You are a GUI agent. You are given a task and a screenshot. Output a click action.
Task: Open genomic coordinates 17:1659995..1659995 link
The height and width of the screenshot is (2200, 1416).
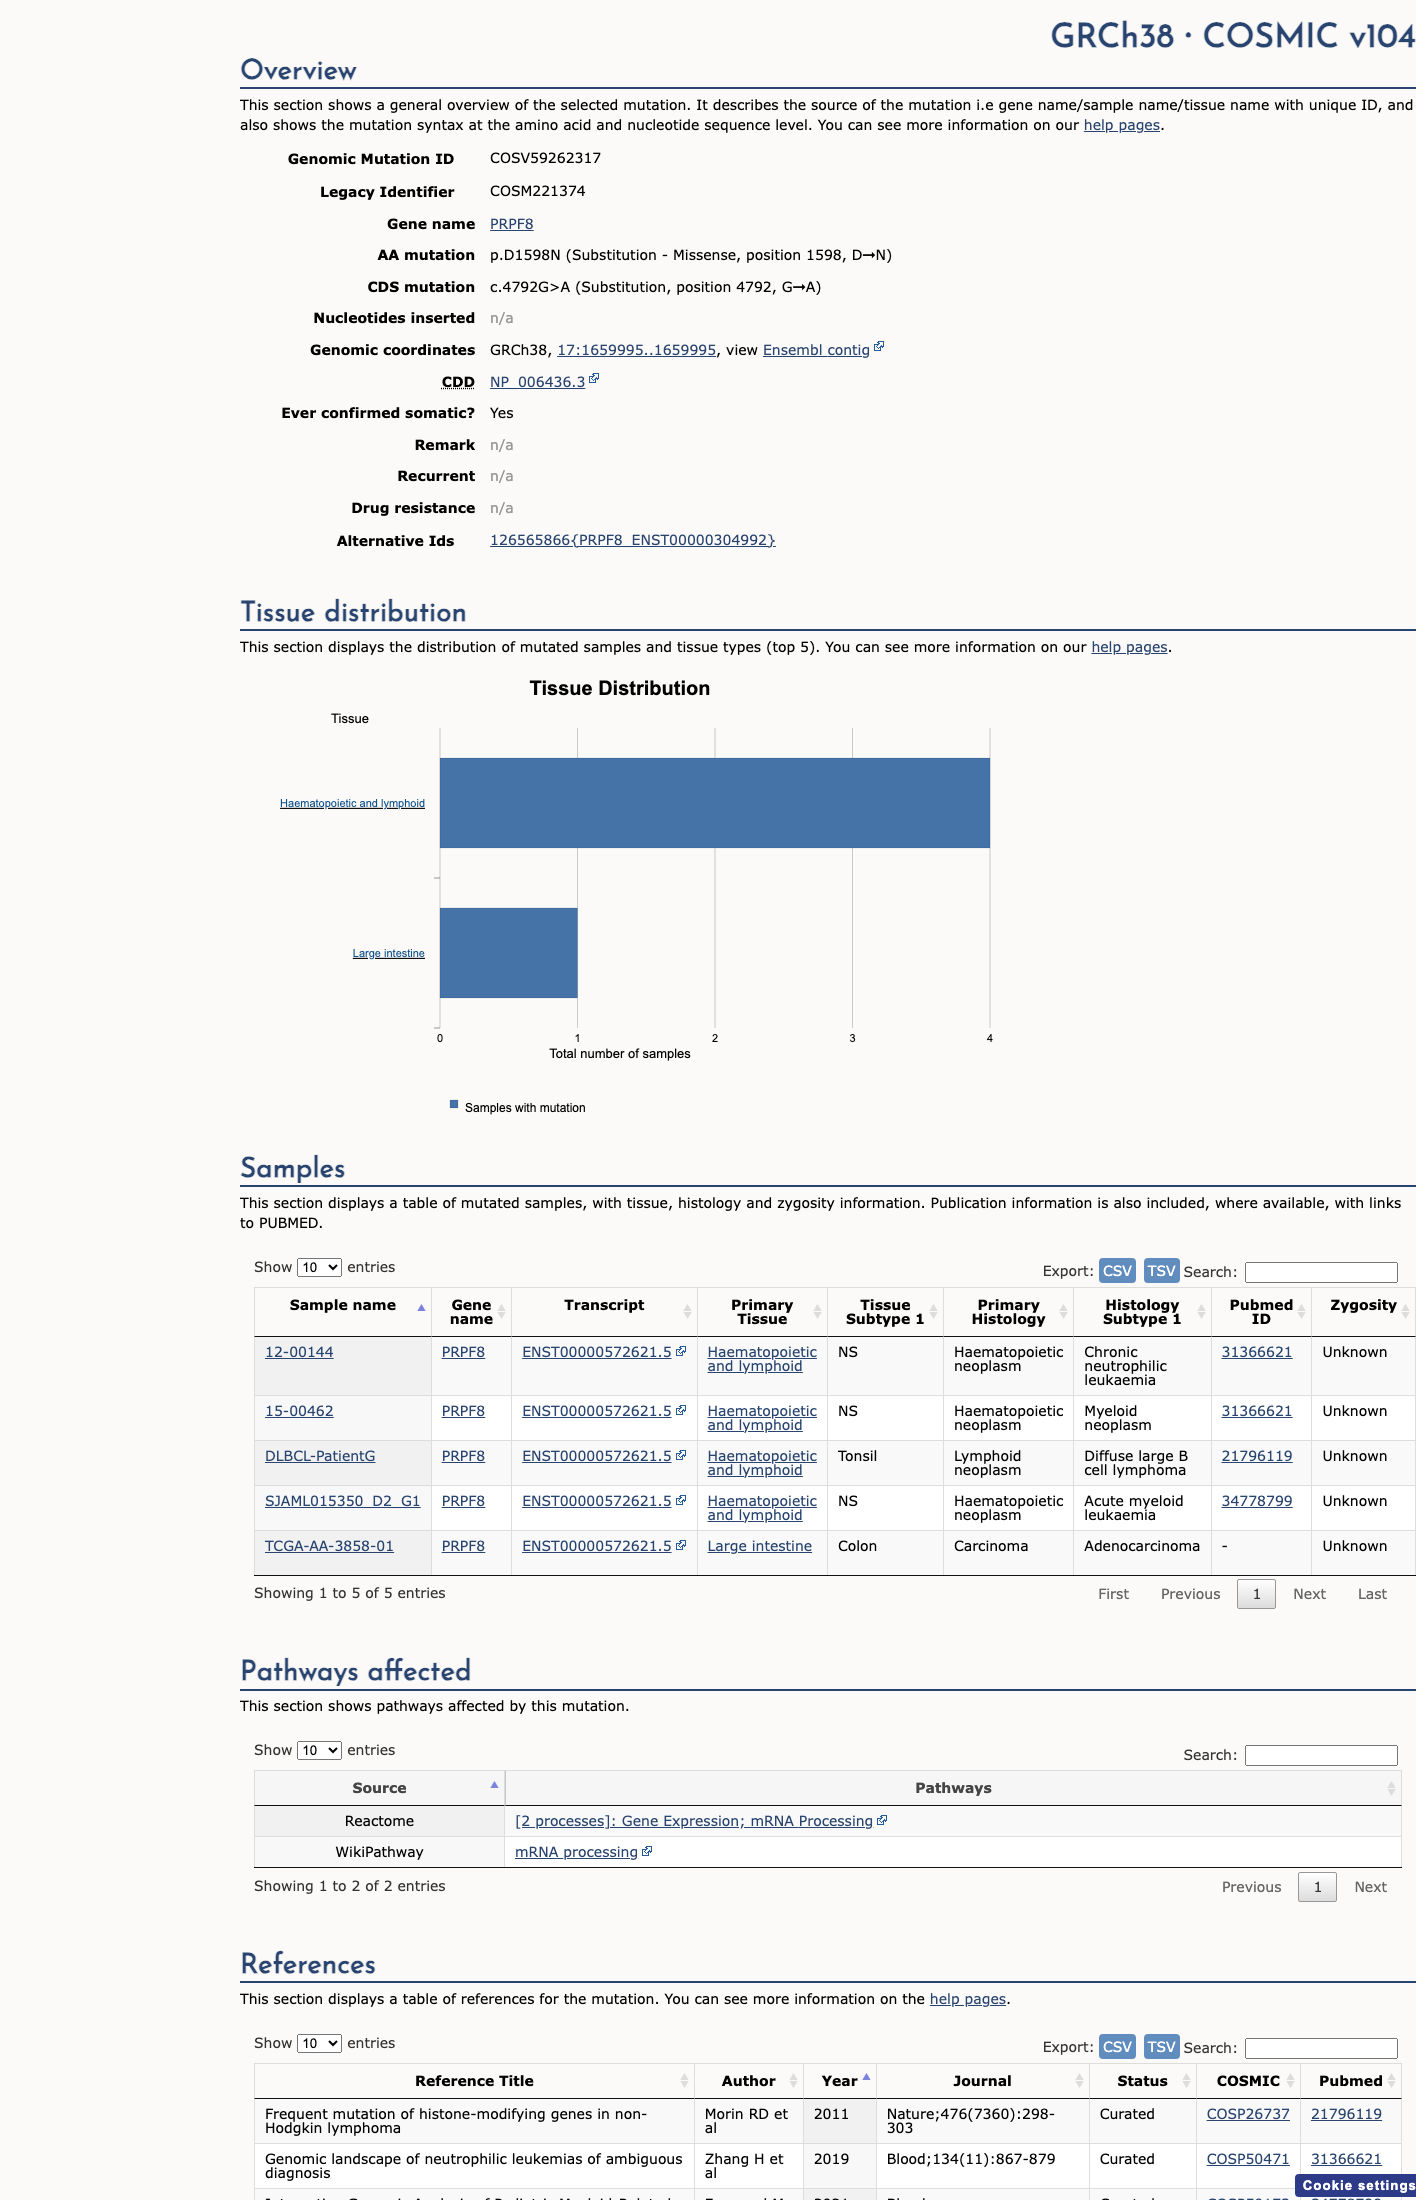coord(637,350)
